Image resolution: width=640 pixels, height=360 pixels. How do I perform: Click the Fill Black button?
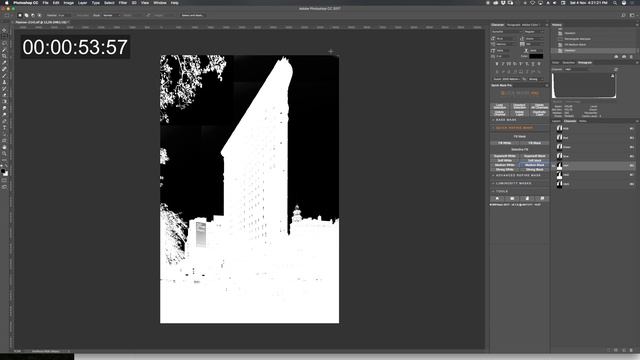coord(534,143)
